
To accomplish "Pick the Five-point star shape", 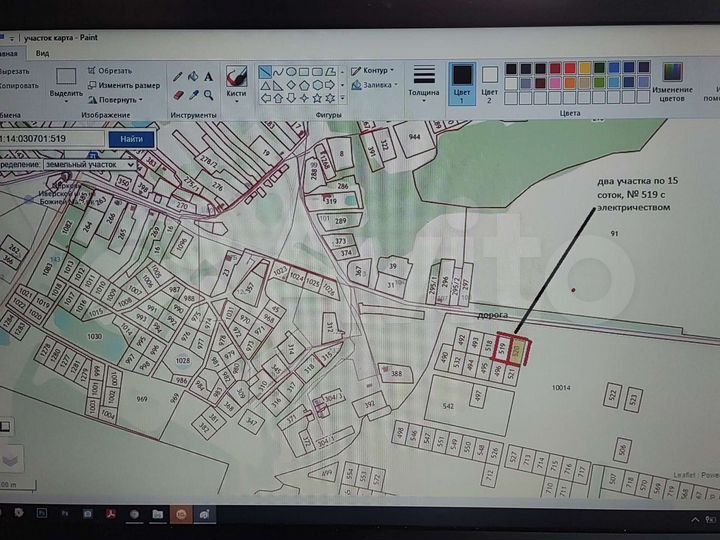I will click(x=317, y=98).
